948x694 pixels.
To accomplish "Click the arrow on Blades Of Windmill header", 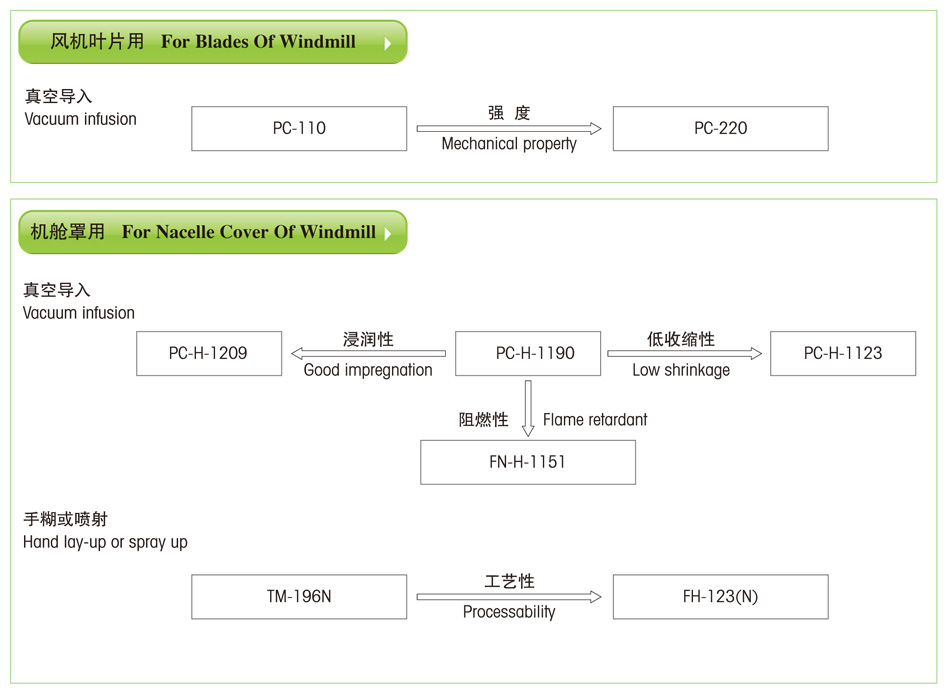I will [388, 44].
